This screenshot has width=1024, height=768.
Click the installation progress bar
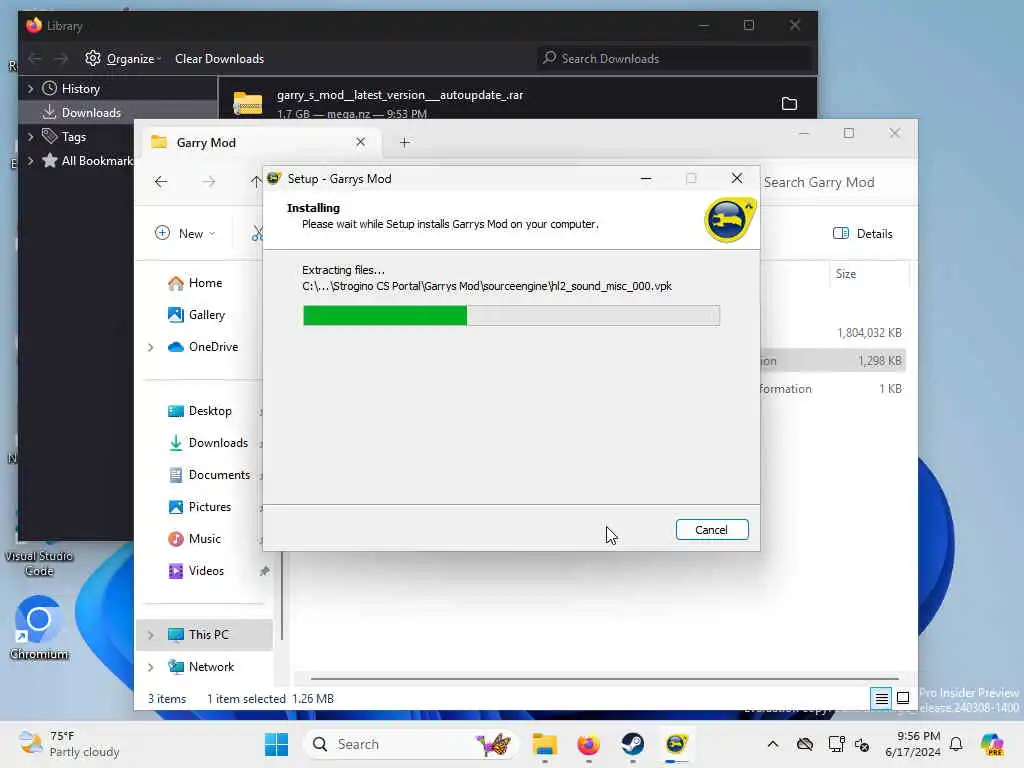click(511, 315)
